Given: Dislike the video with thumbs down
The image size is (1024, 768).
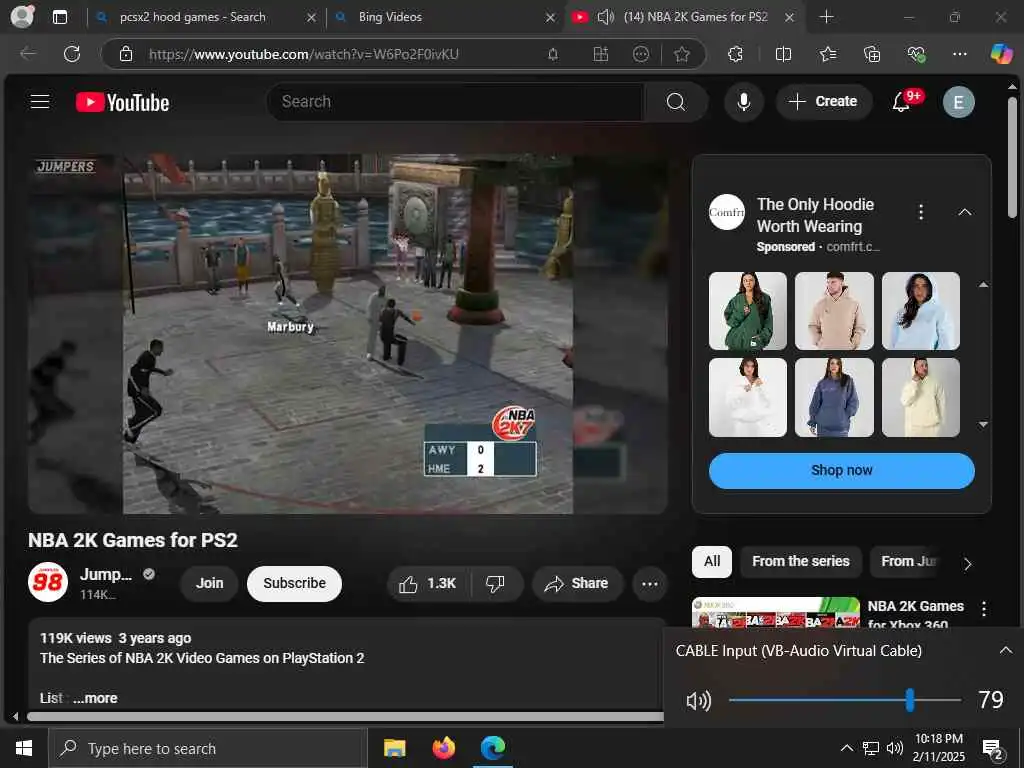Looking at the screenshot, I should (495, 583).
